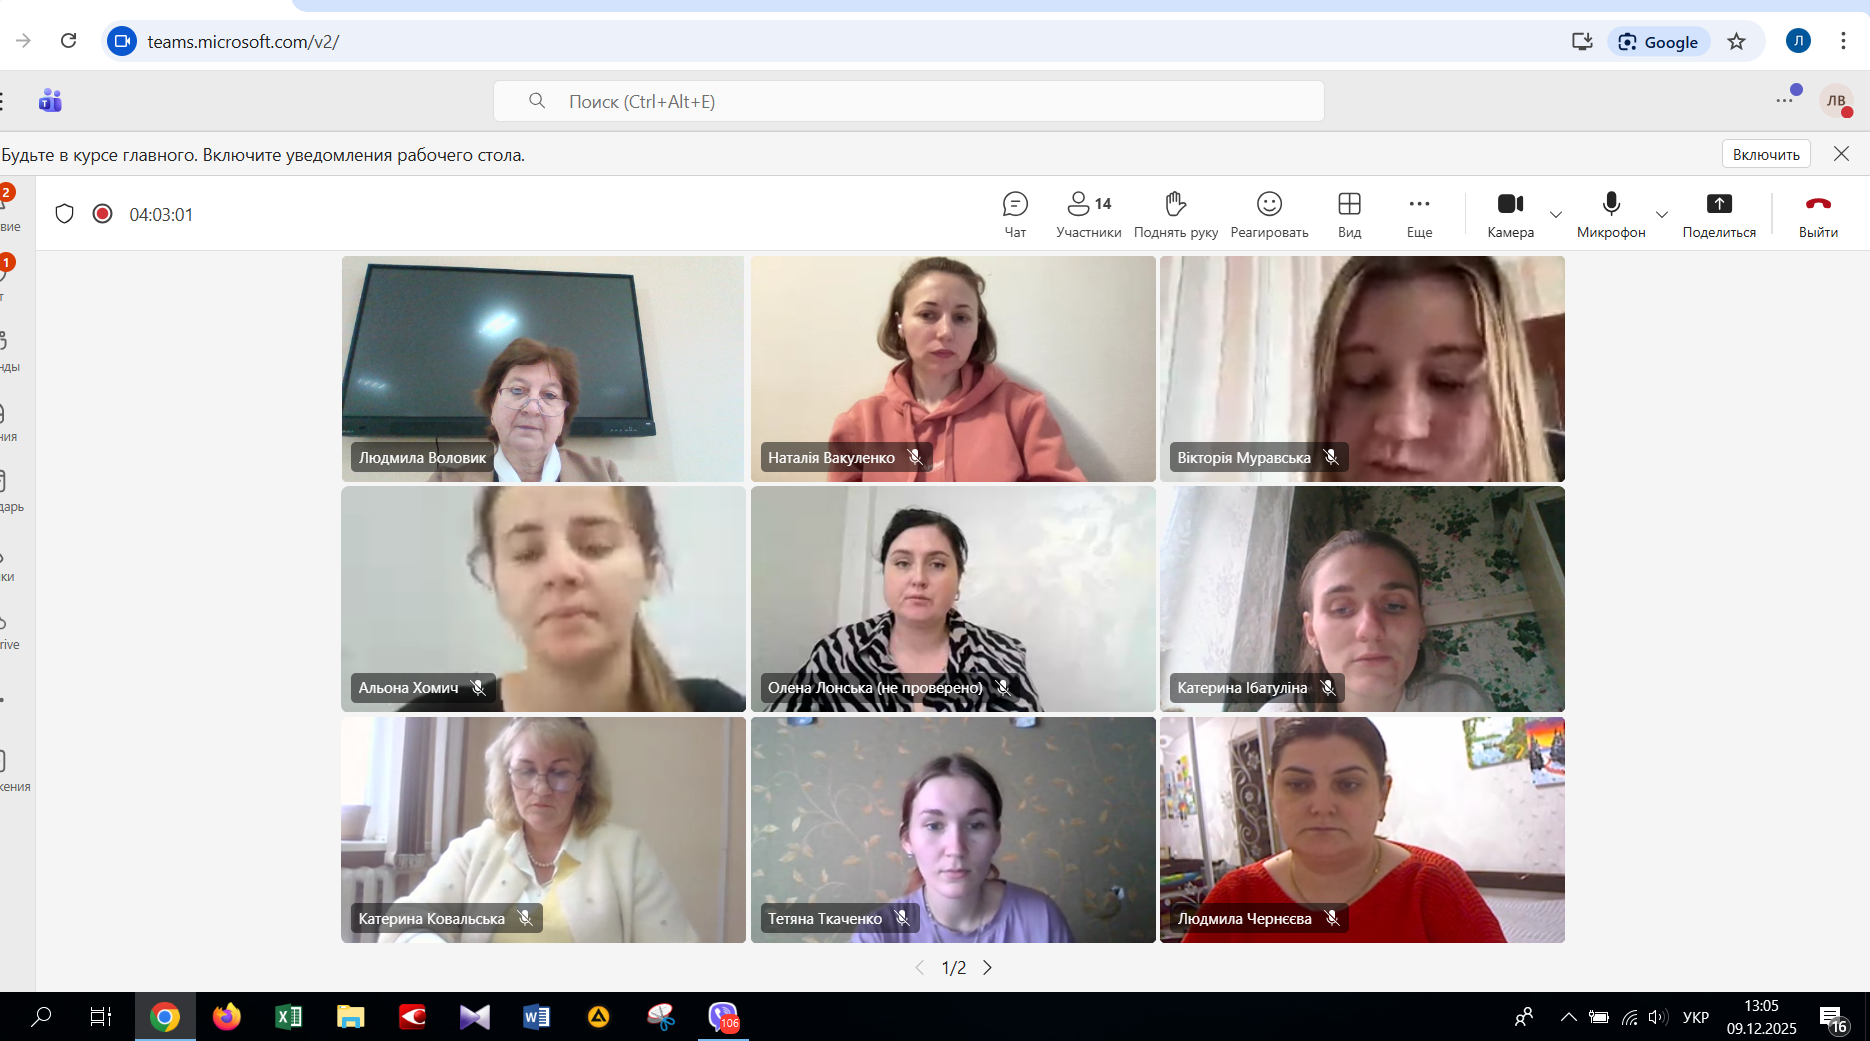The height and width of the screenshot is (1041, 1870).
Task: Open Microsoft Word from the taskbar
Action: tap(536, 1018)
